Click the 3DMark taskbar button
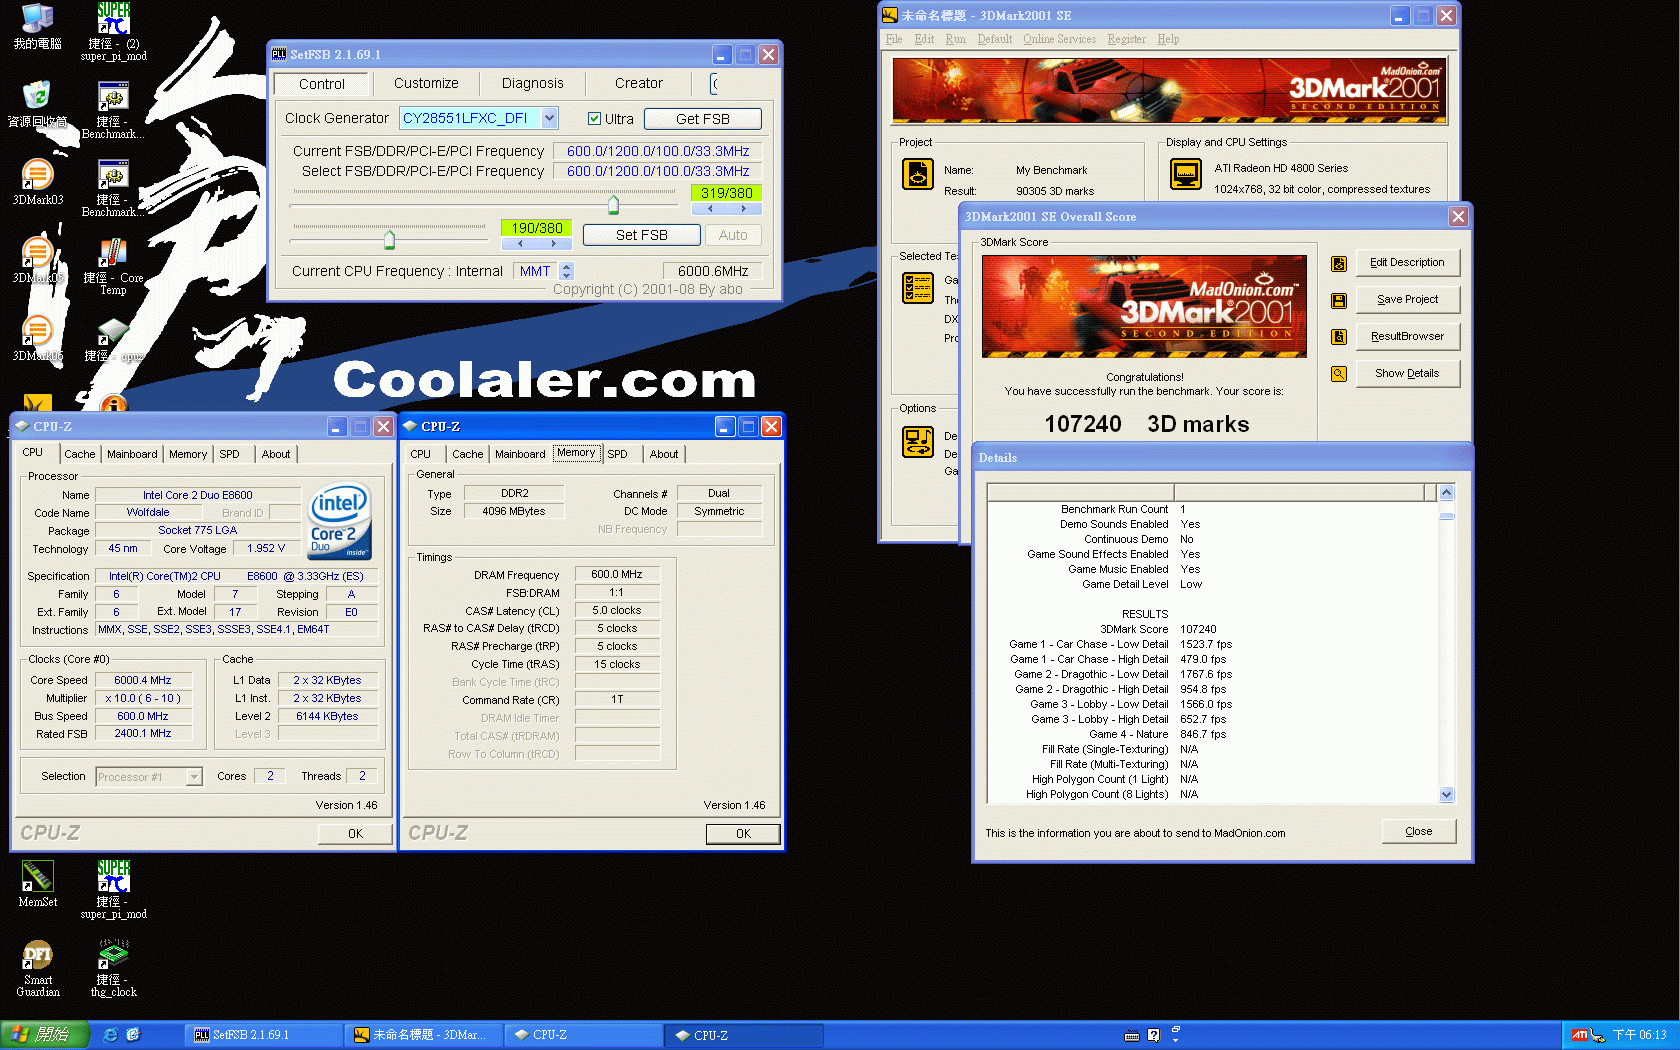 (424, 1035)
